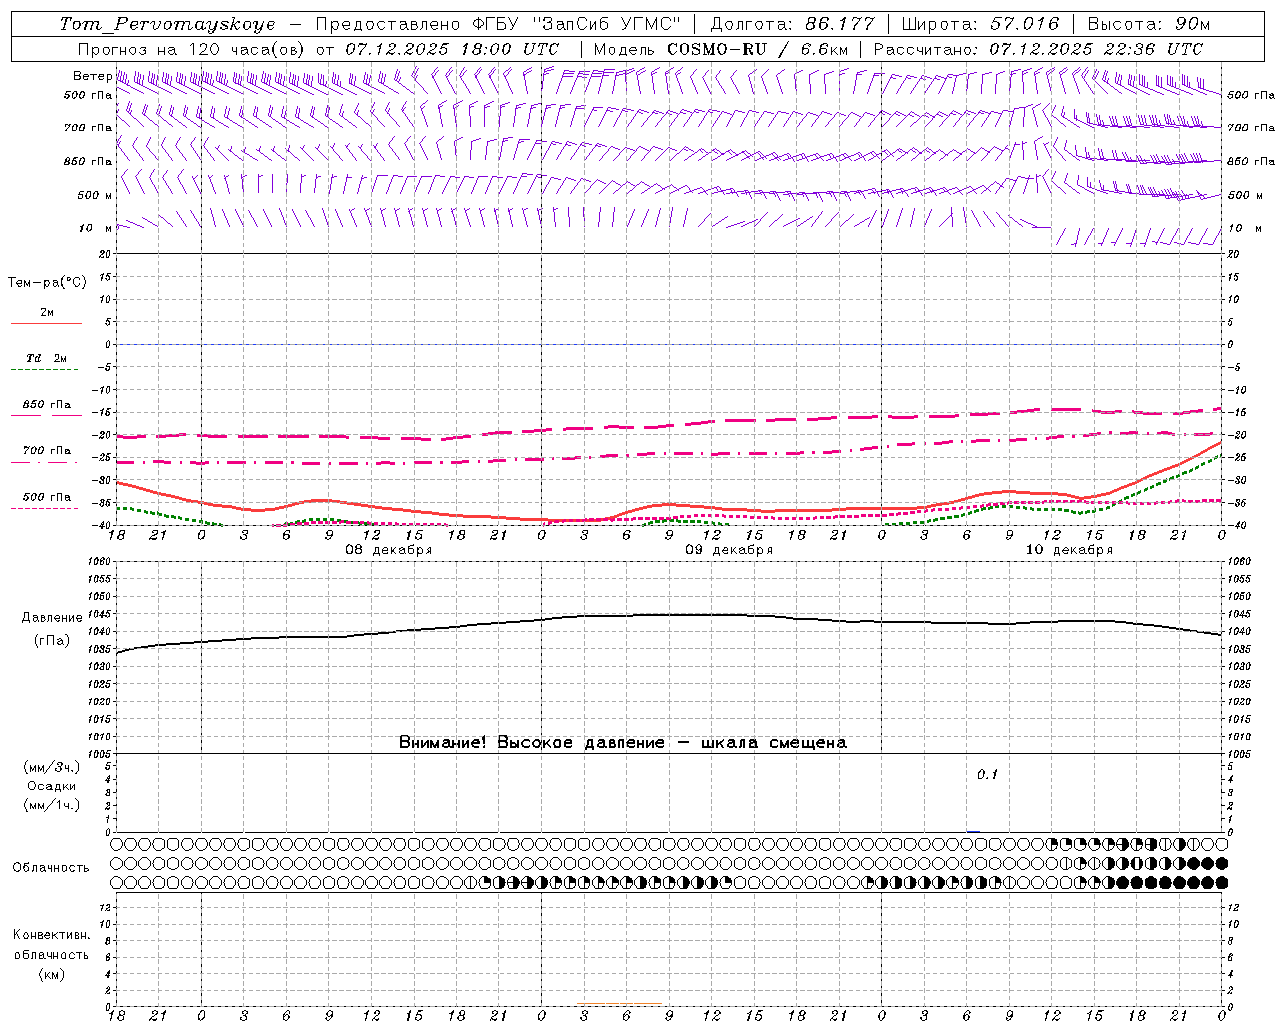Click the 'Облачность' cloud cover label
1280x1024 pixels.
(51, 868)
